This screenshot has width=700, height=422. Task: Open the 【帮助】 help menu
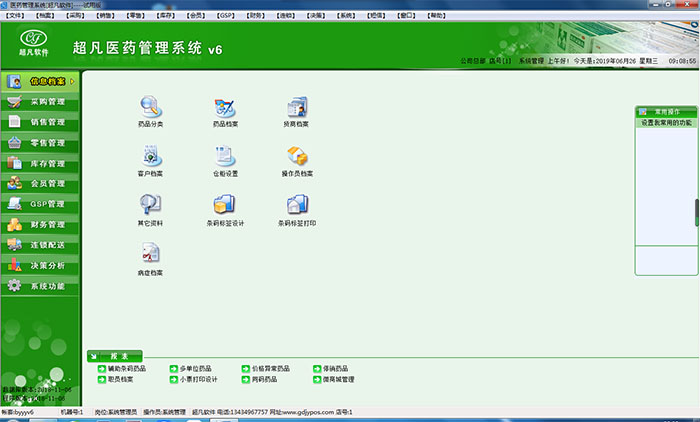[437, 16]
